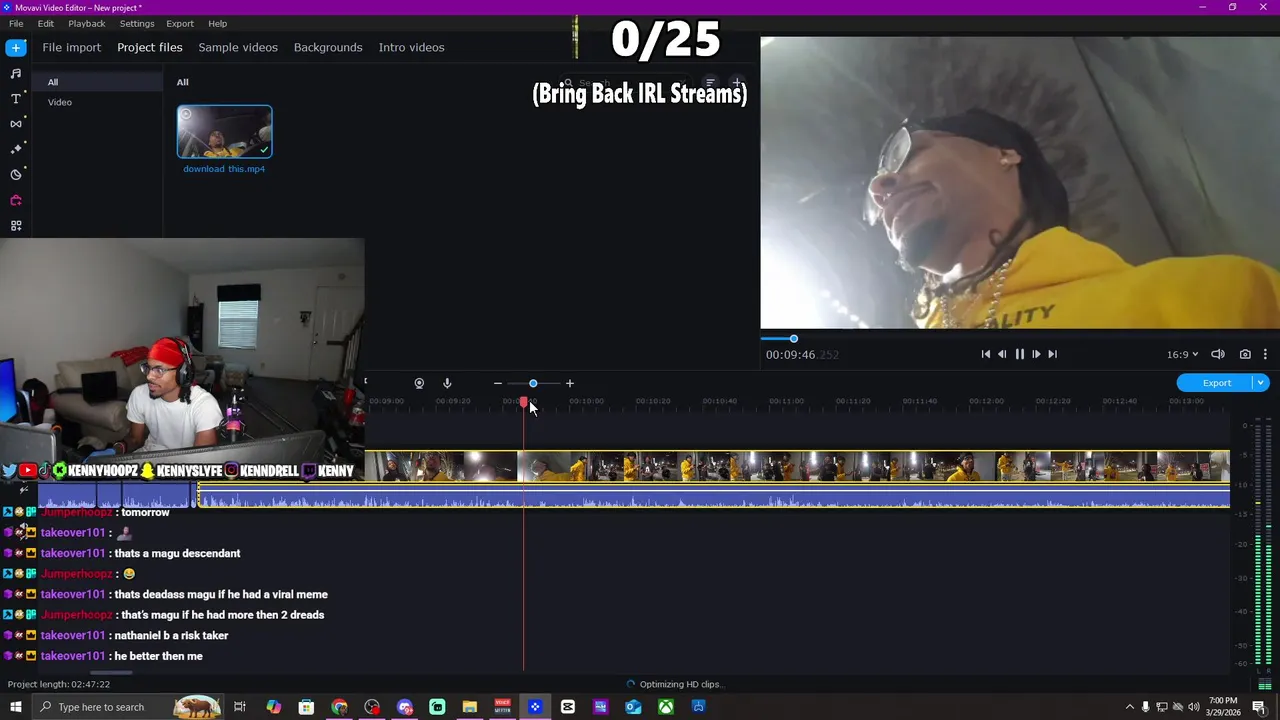Open the pink Effects Store bag icon
Image resolution: width=1280 pixels, height=720 pixels.
[16, 200]
